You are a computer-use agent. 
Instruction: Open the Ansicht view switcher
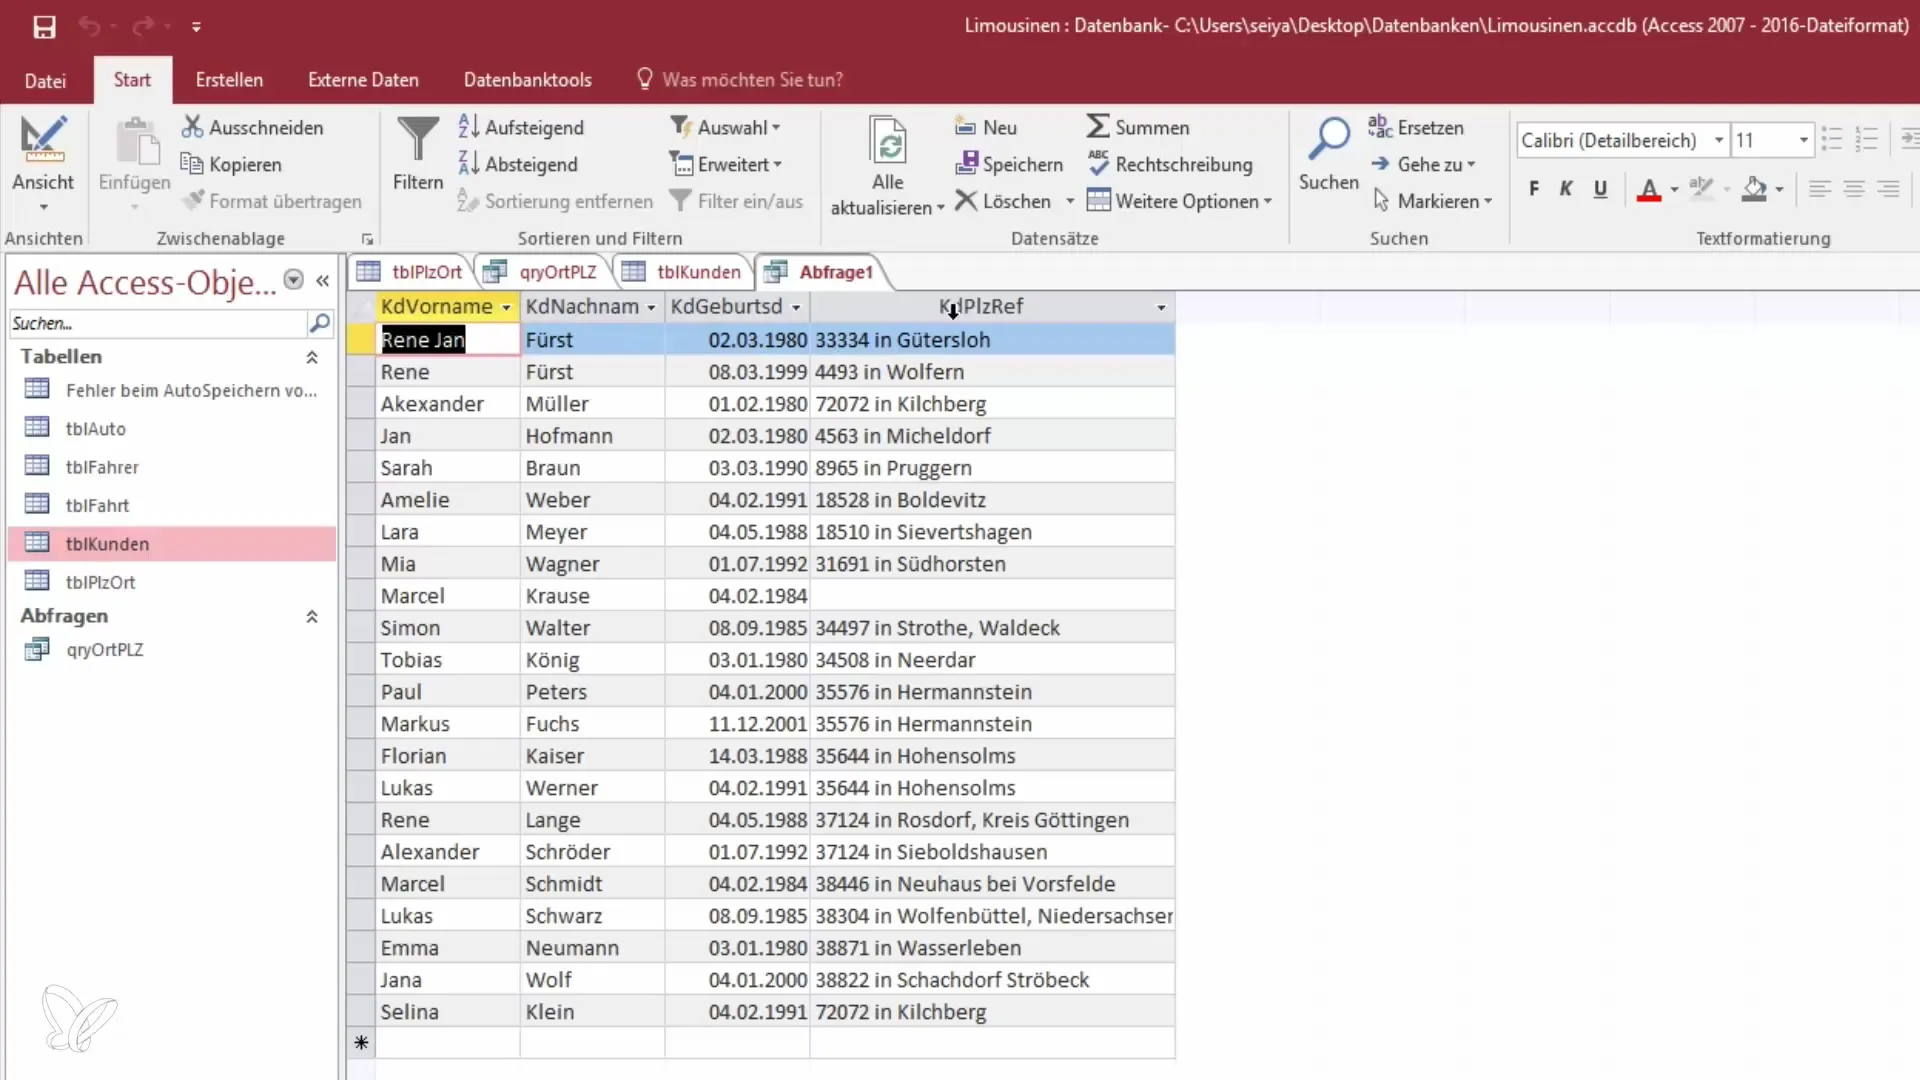(x=43, y=165)
